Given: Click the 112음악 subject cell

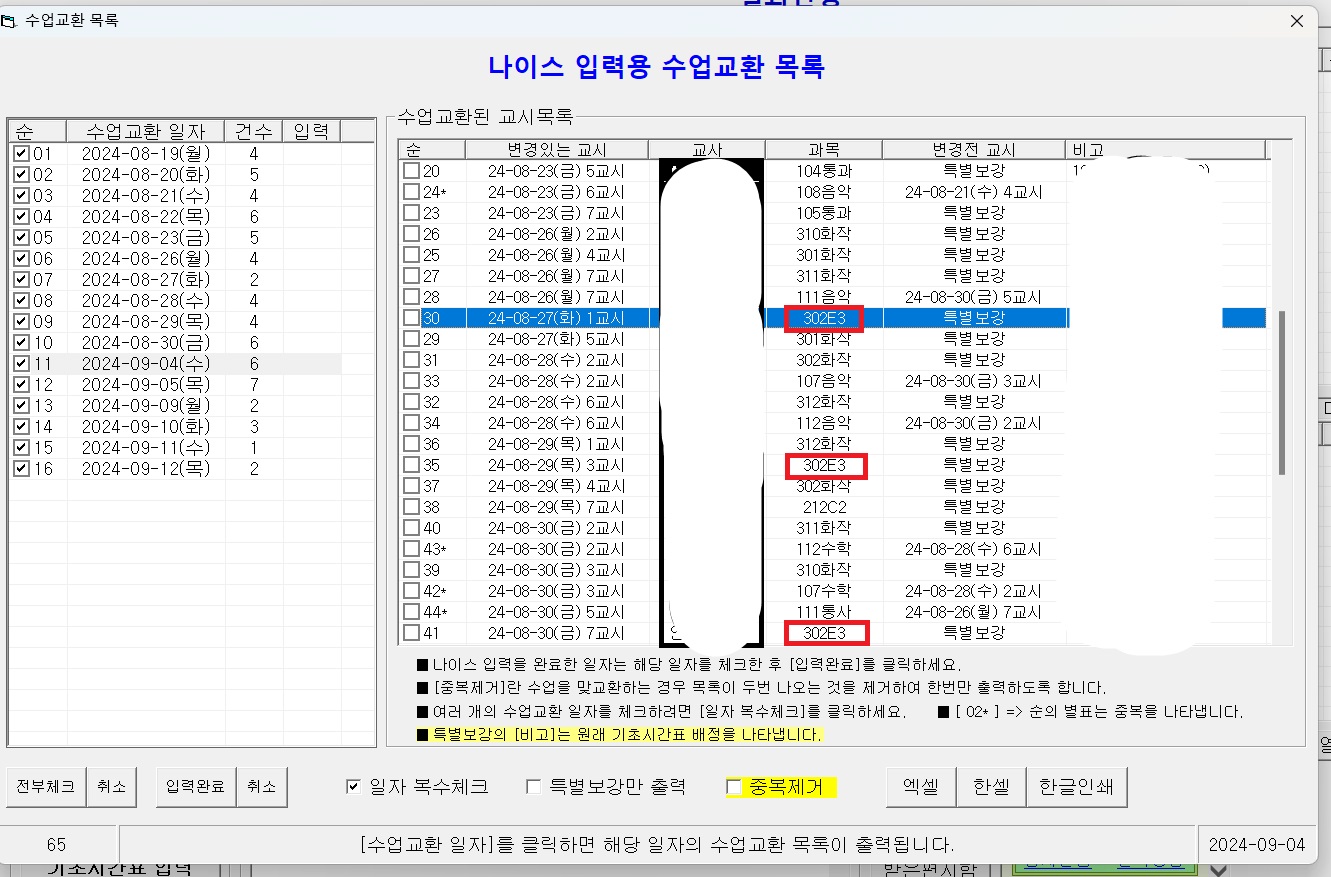Looking at the screenshot, I should coord(824,423).
